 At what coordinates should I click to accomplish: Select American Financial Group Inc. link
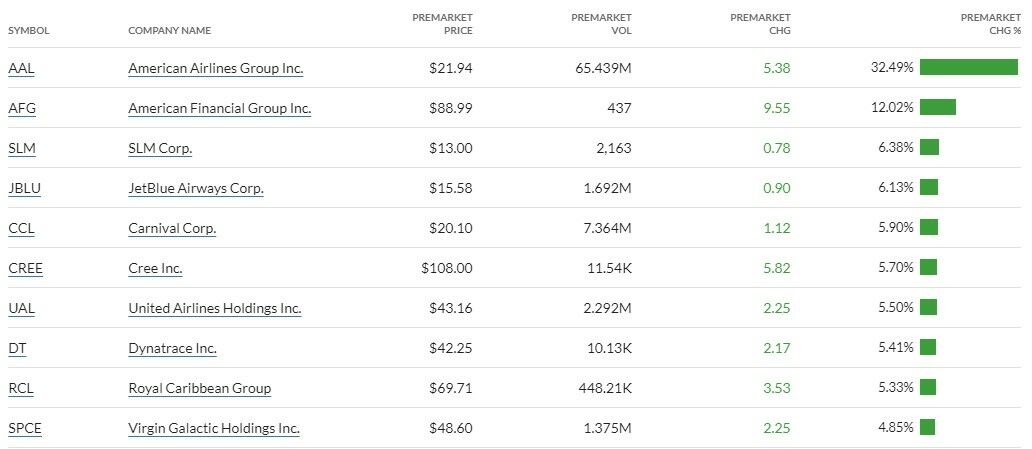coord(219,108)
